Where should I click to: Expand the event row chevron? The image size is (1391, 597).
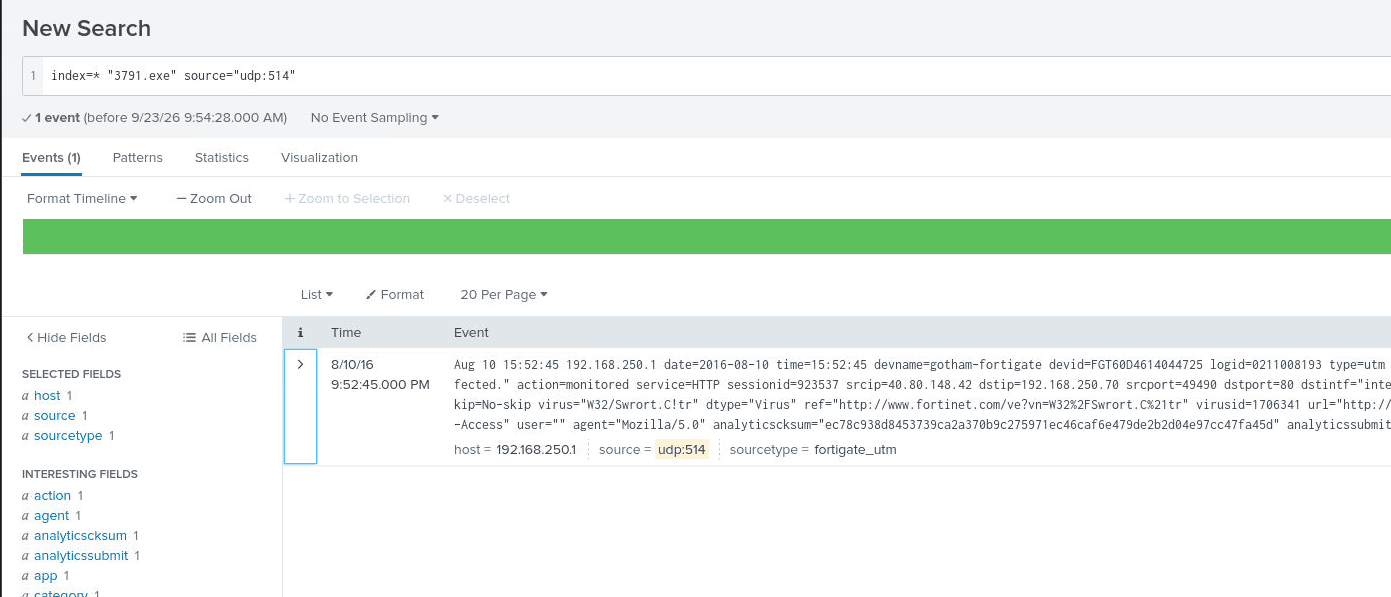coord(300,364)
